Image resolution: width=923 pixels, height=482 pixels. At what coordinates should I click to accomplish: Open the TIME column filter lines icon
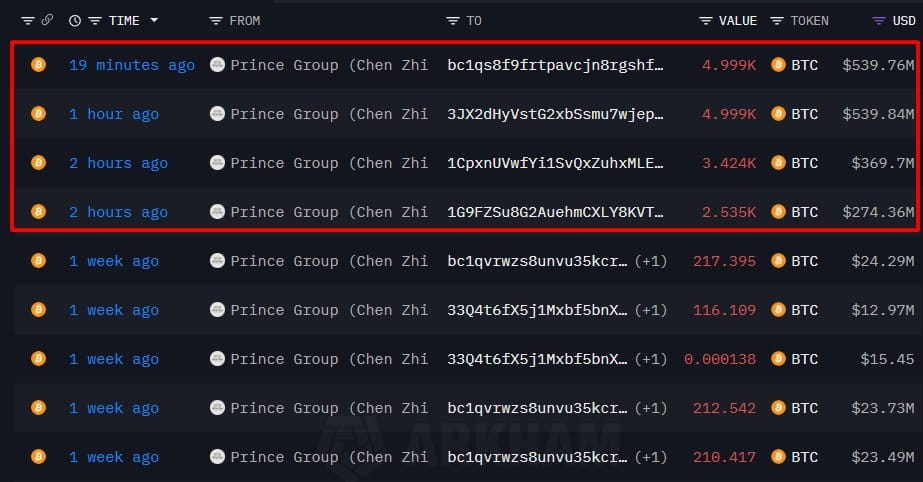pyautogui.click(x=95, y=21)
